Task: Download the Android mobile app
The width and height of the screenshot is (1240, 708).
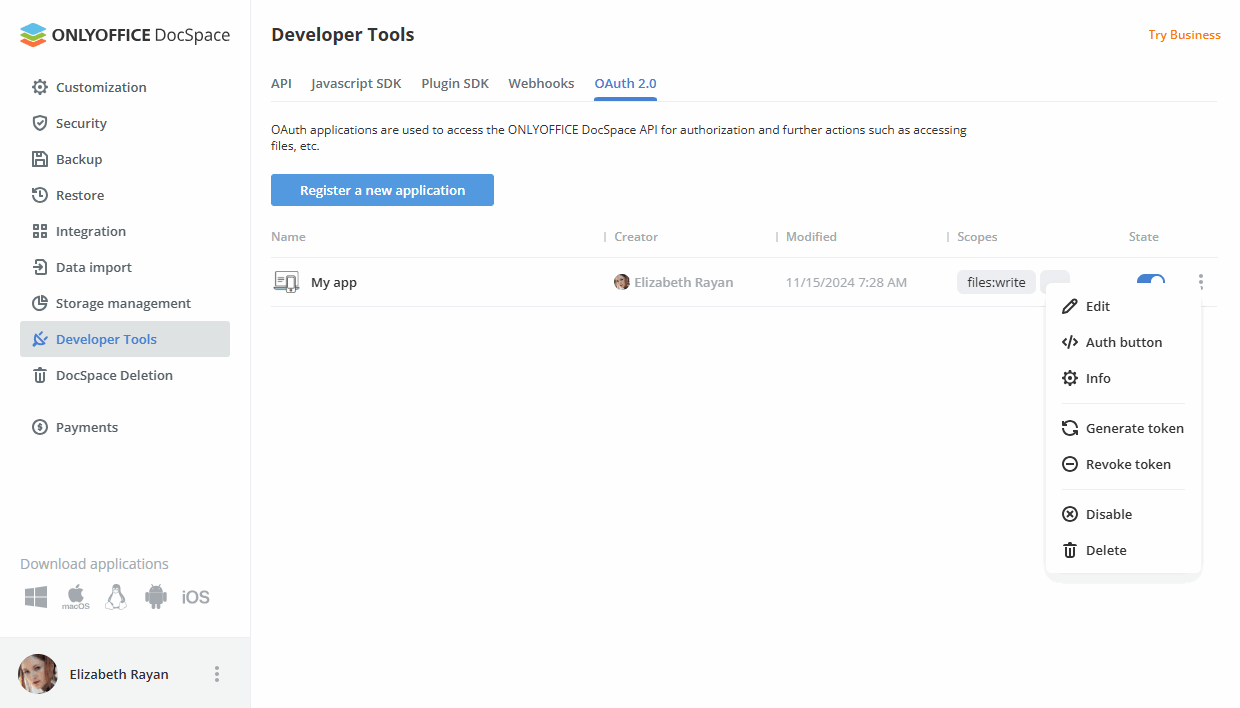Action: tap(156, 597)
